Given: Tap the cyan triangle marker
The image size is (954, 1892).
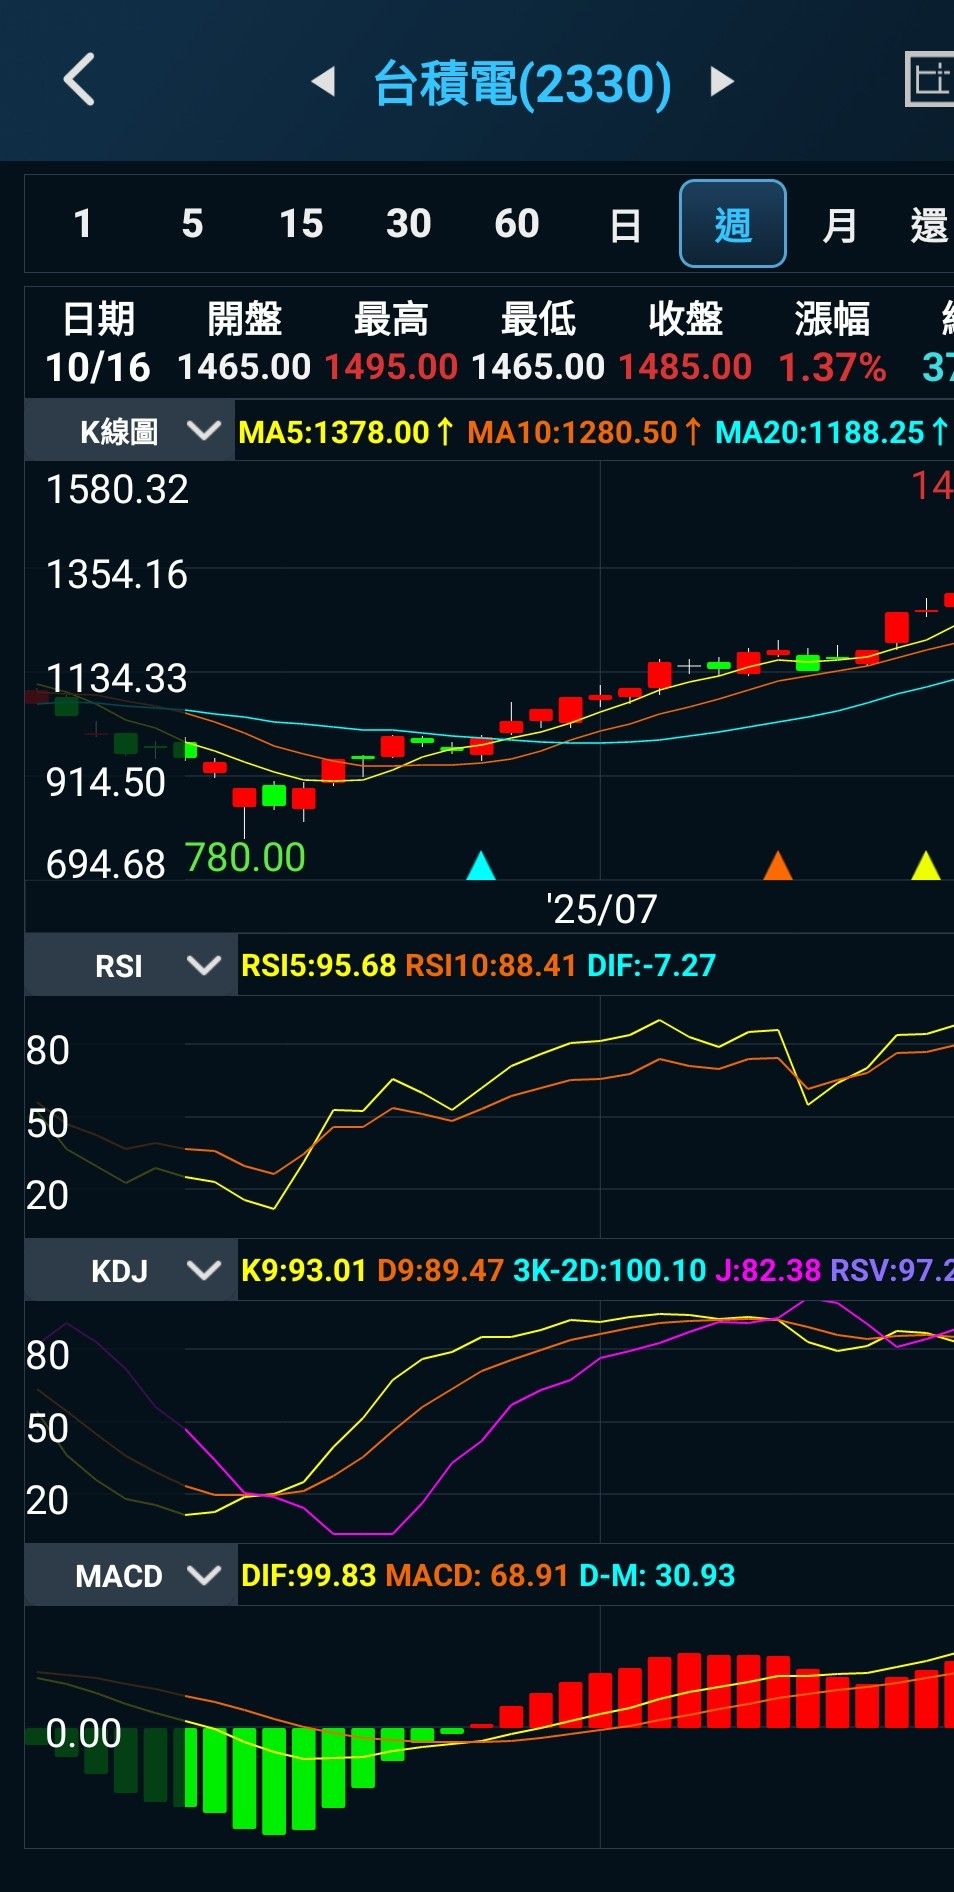Looking at the screenshot, I should [x=481, y=865].
